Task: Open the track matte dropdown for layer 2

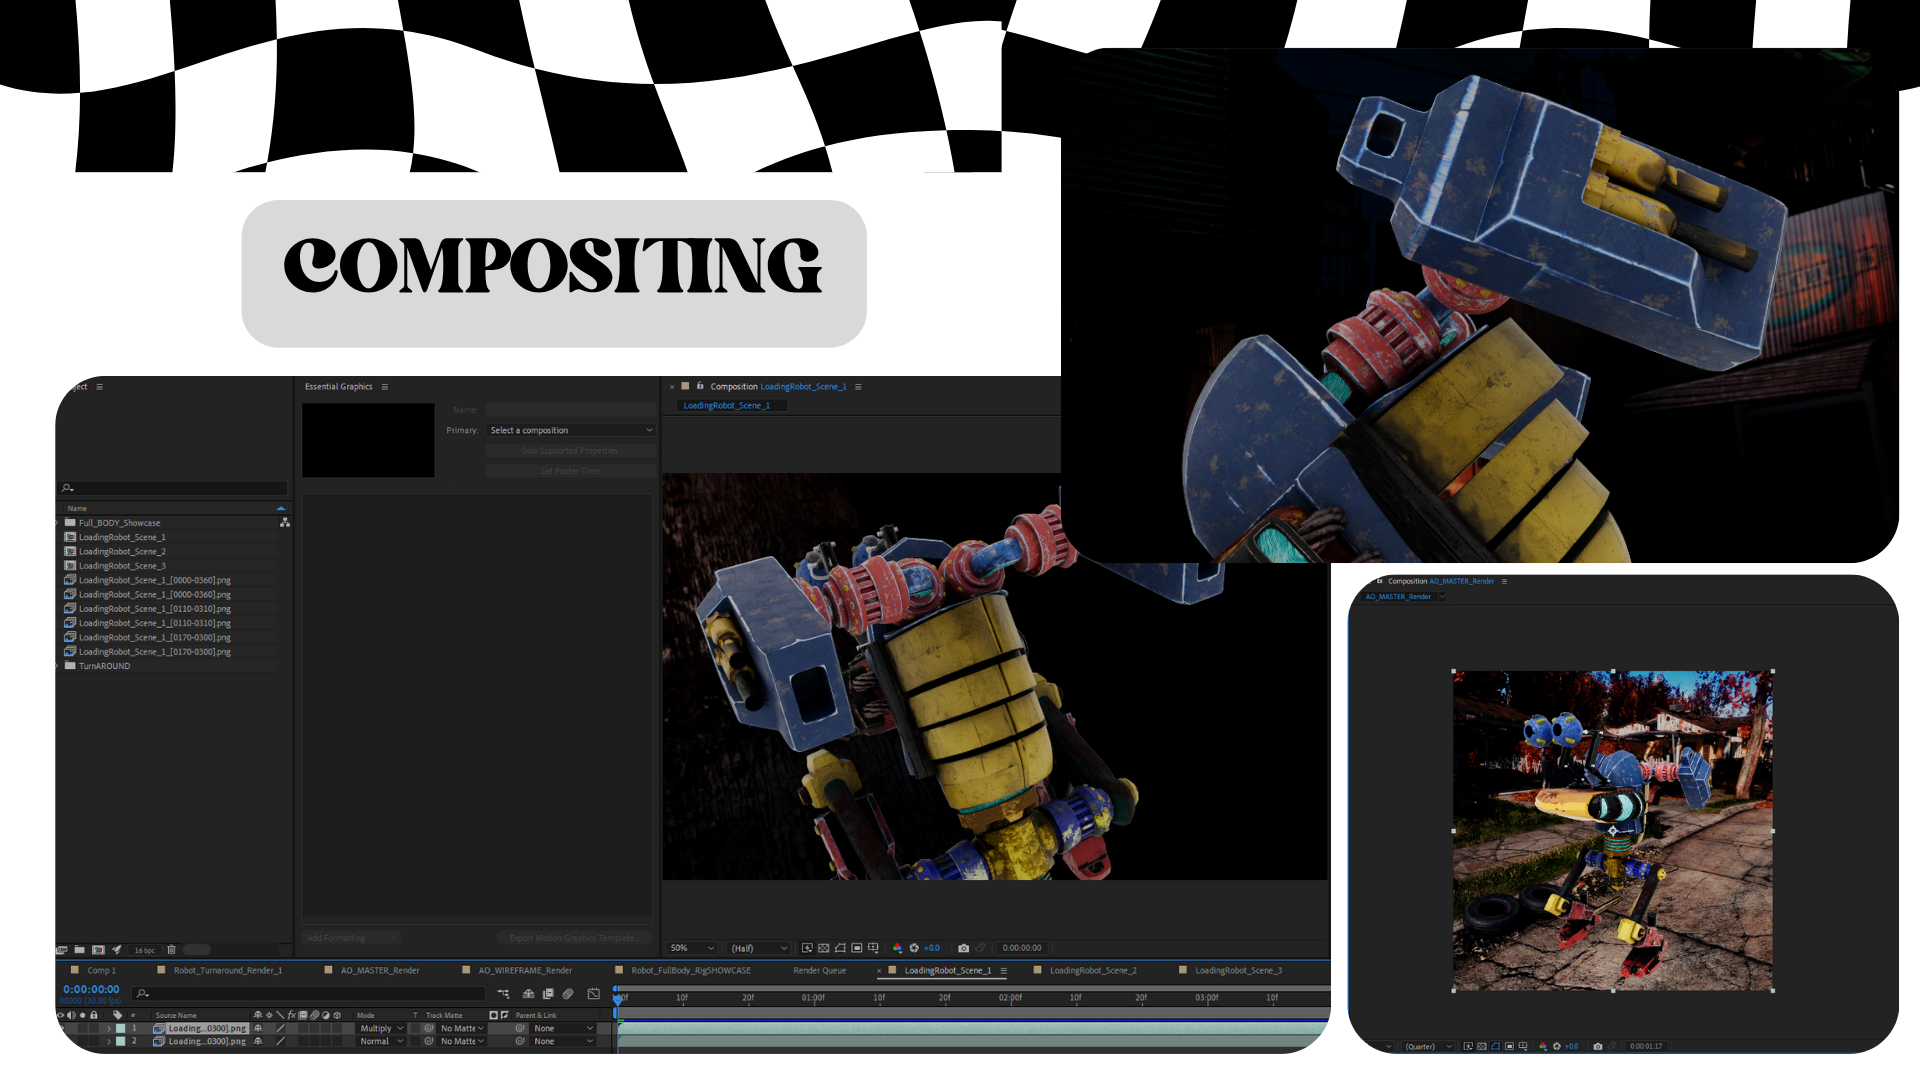Action: pyautogui.click(x=462, y=1042)
